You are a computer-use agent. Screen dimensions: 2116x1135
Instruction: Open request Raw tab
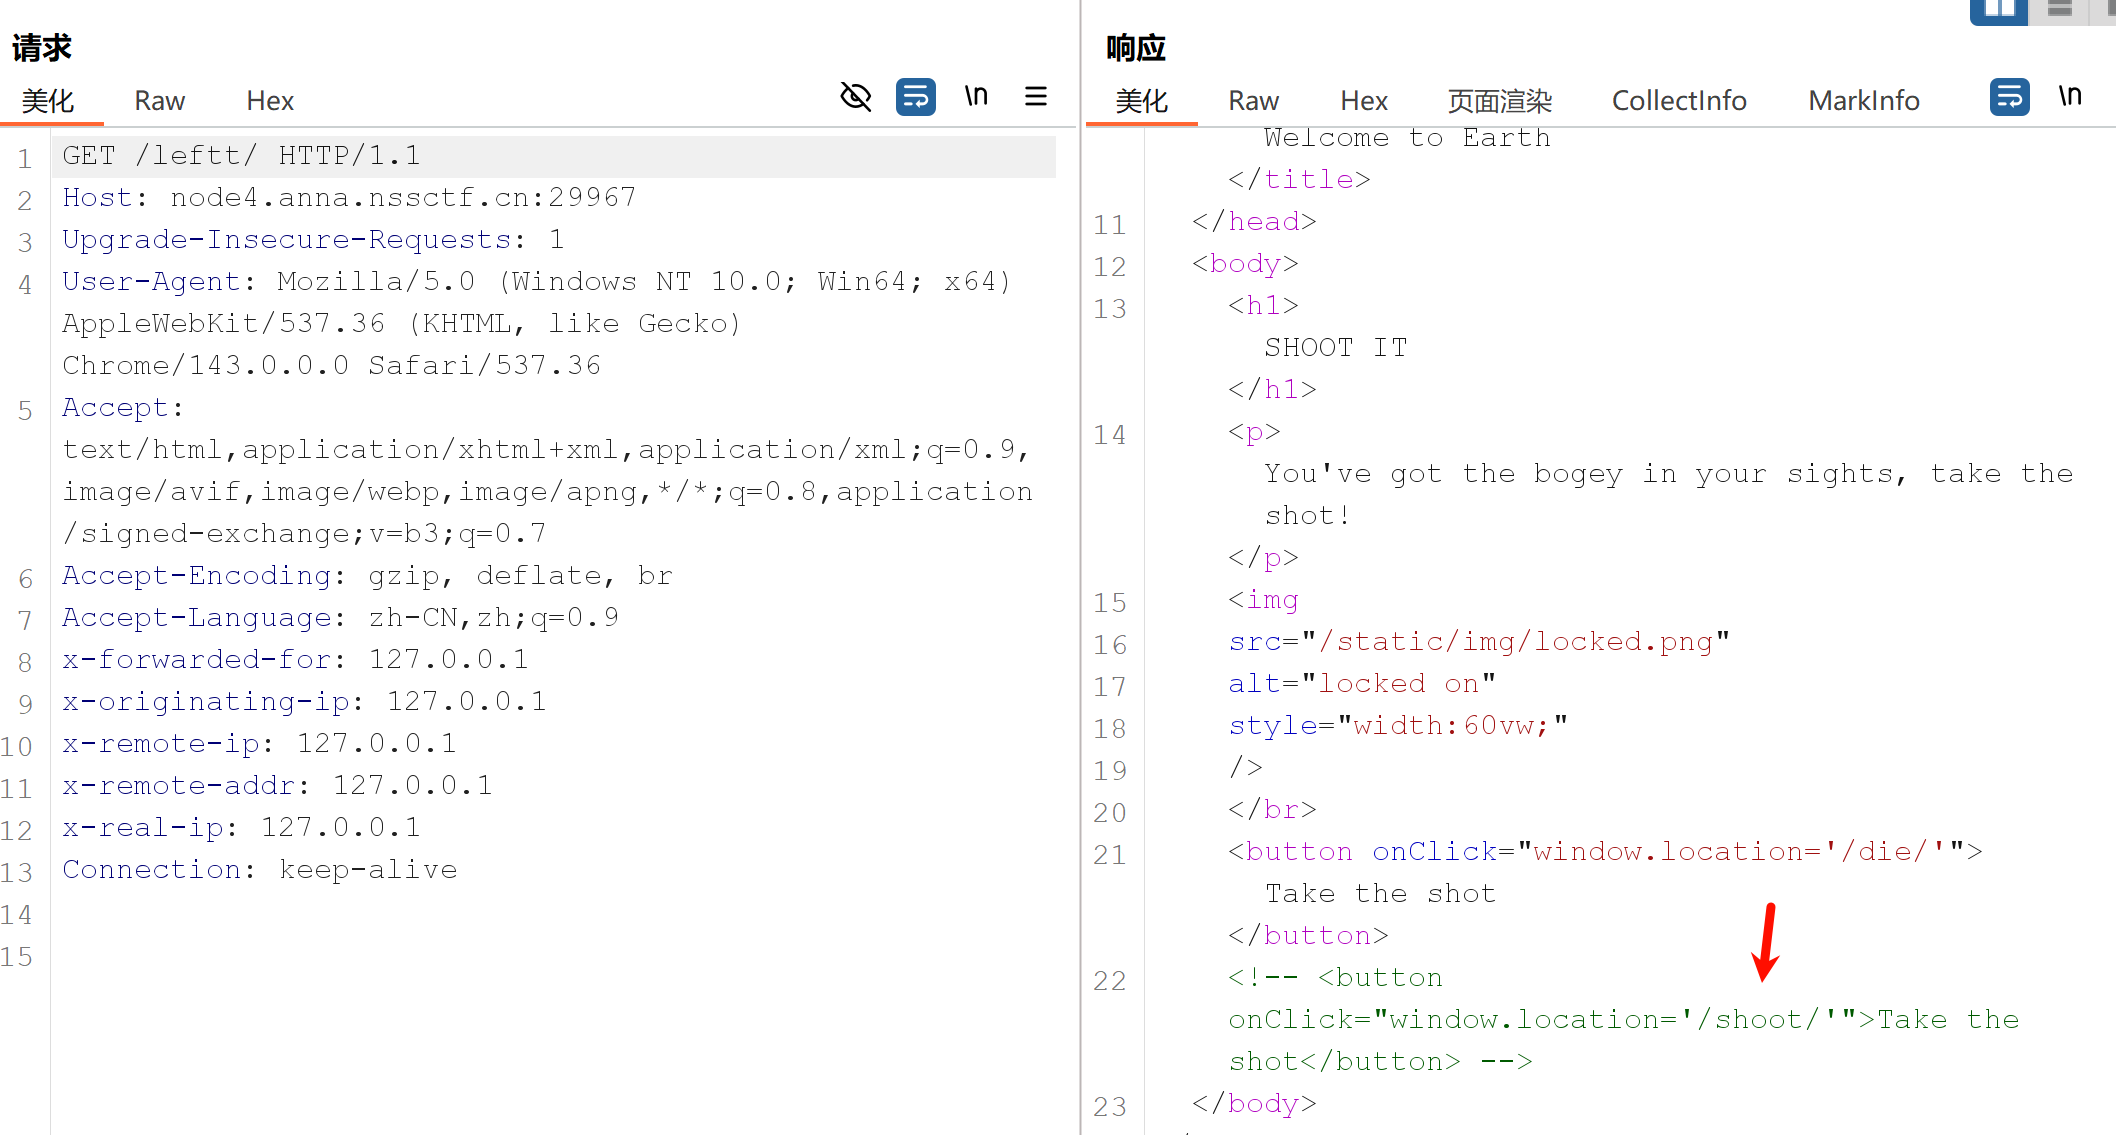pos(159,101)
